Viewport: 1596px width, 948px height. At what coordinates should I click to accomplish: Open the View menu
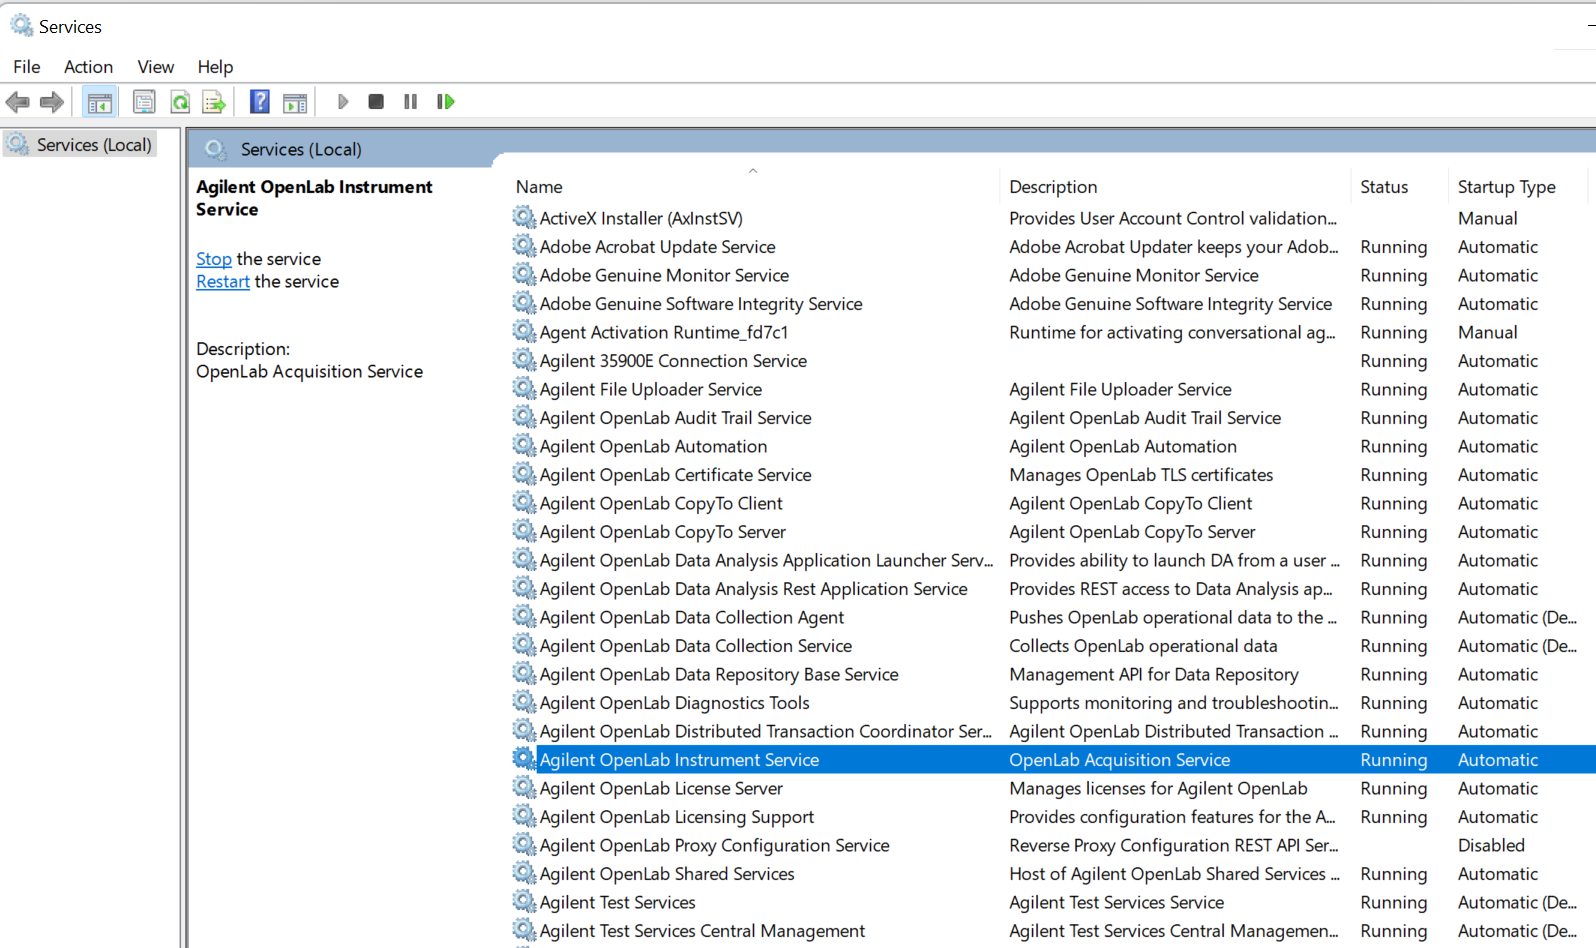[x=156, y=67]
